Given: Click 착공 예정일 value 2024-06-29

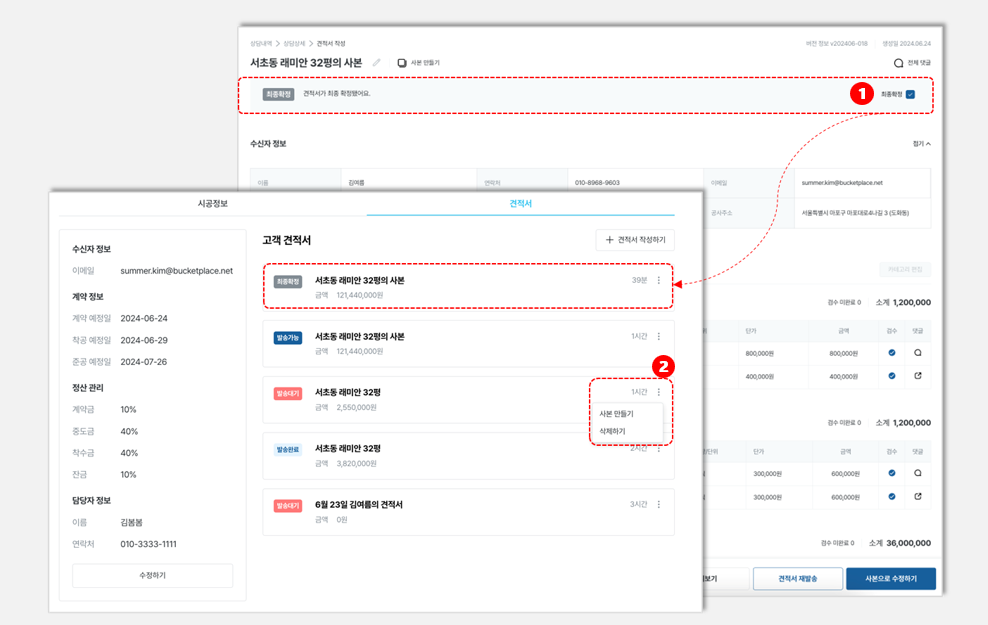Looking at the screenshot, I should [144, 340].
